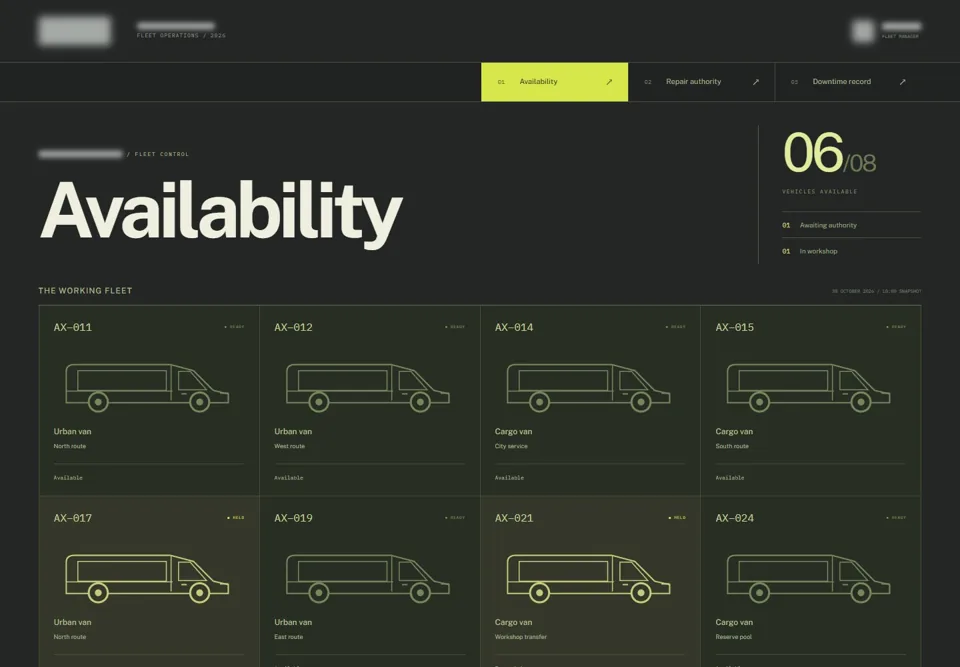Select the AX-019 van illustration
Screen dimensions: 960x667
tap(367, 578)
